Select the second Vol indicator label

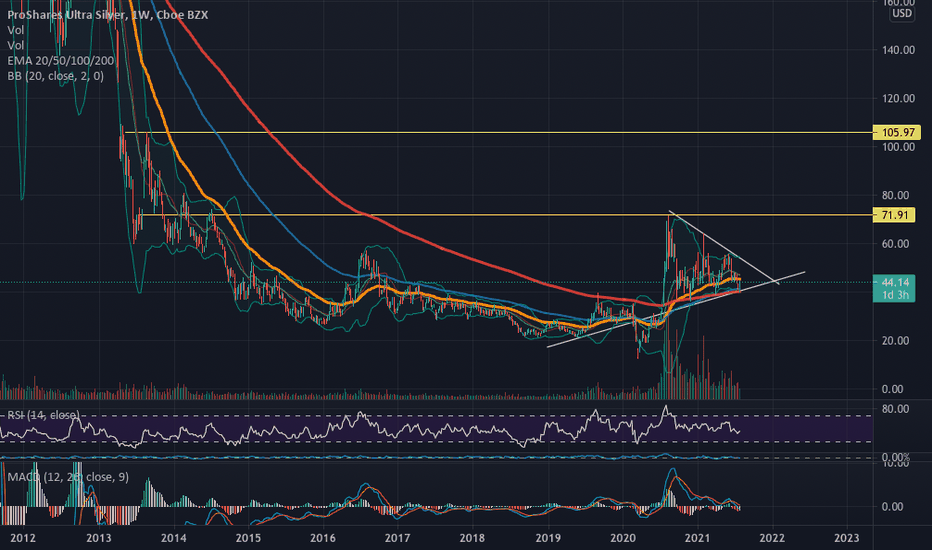15,45
